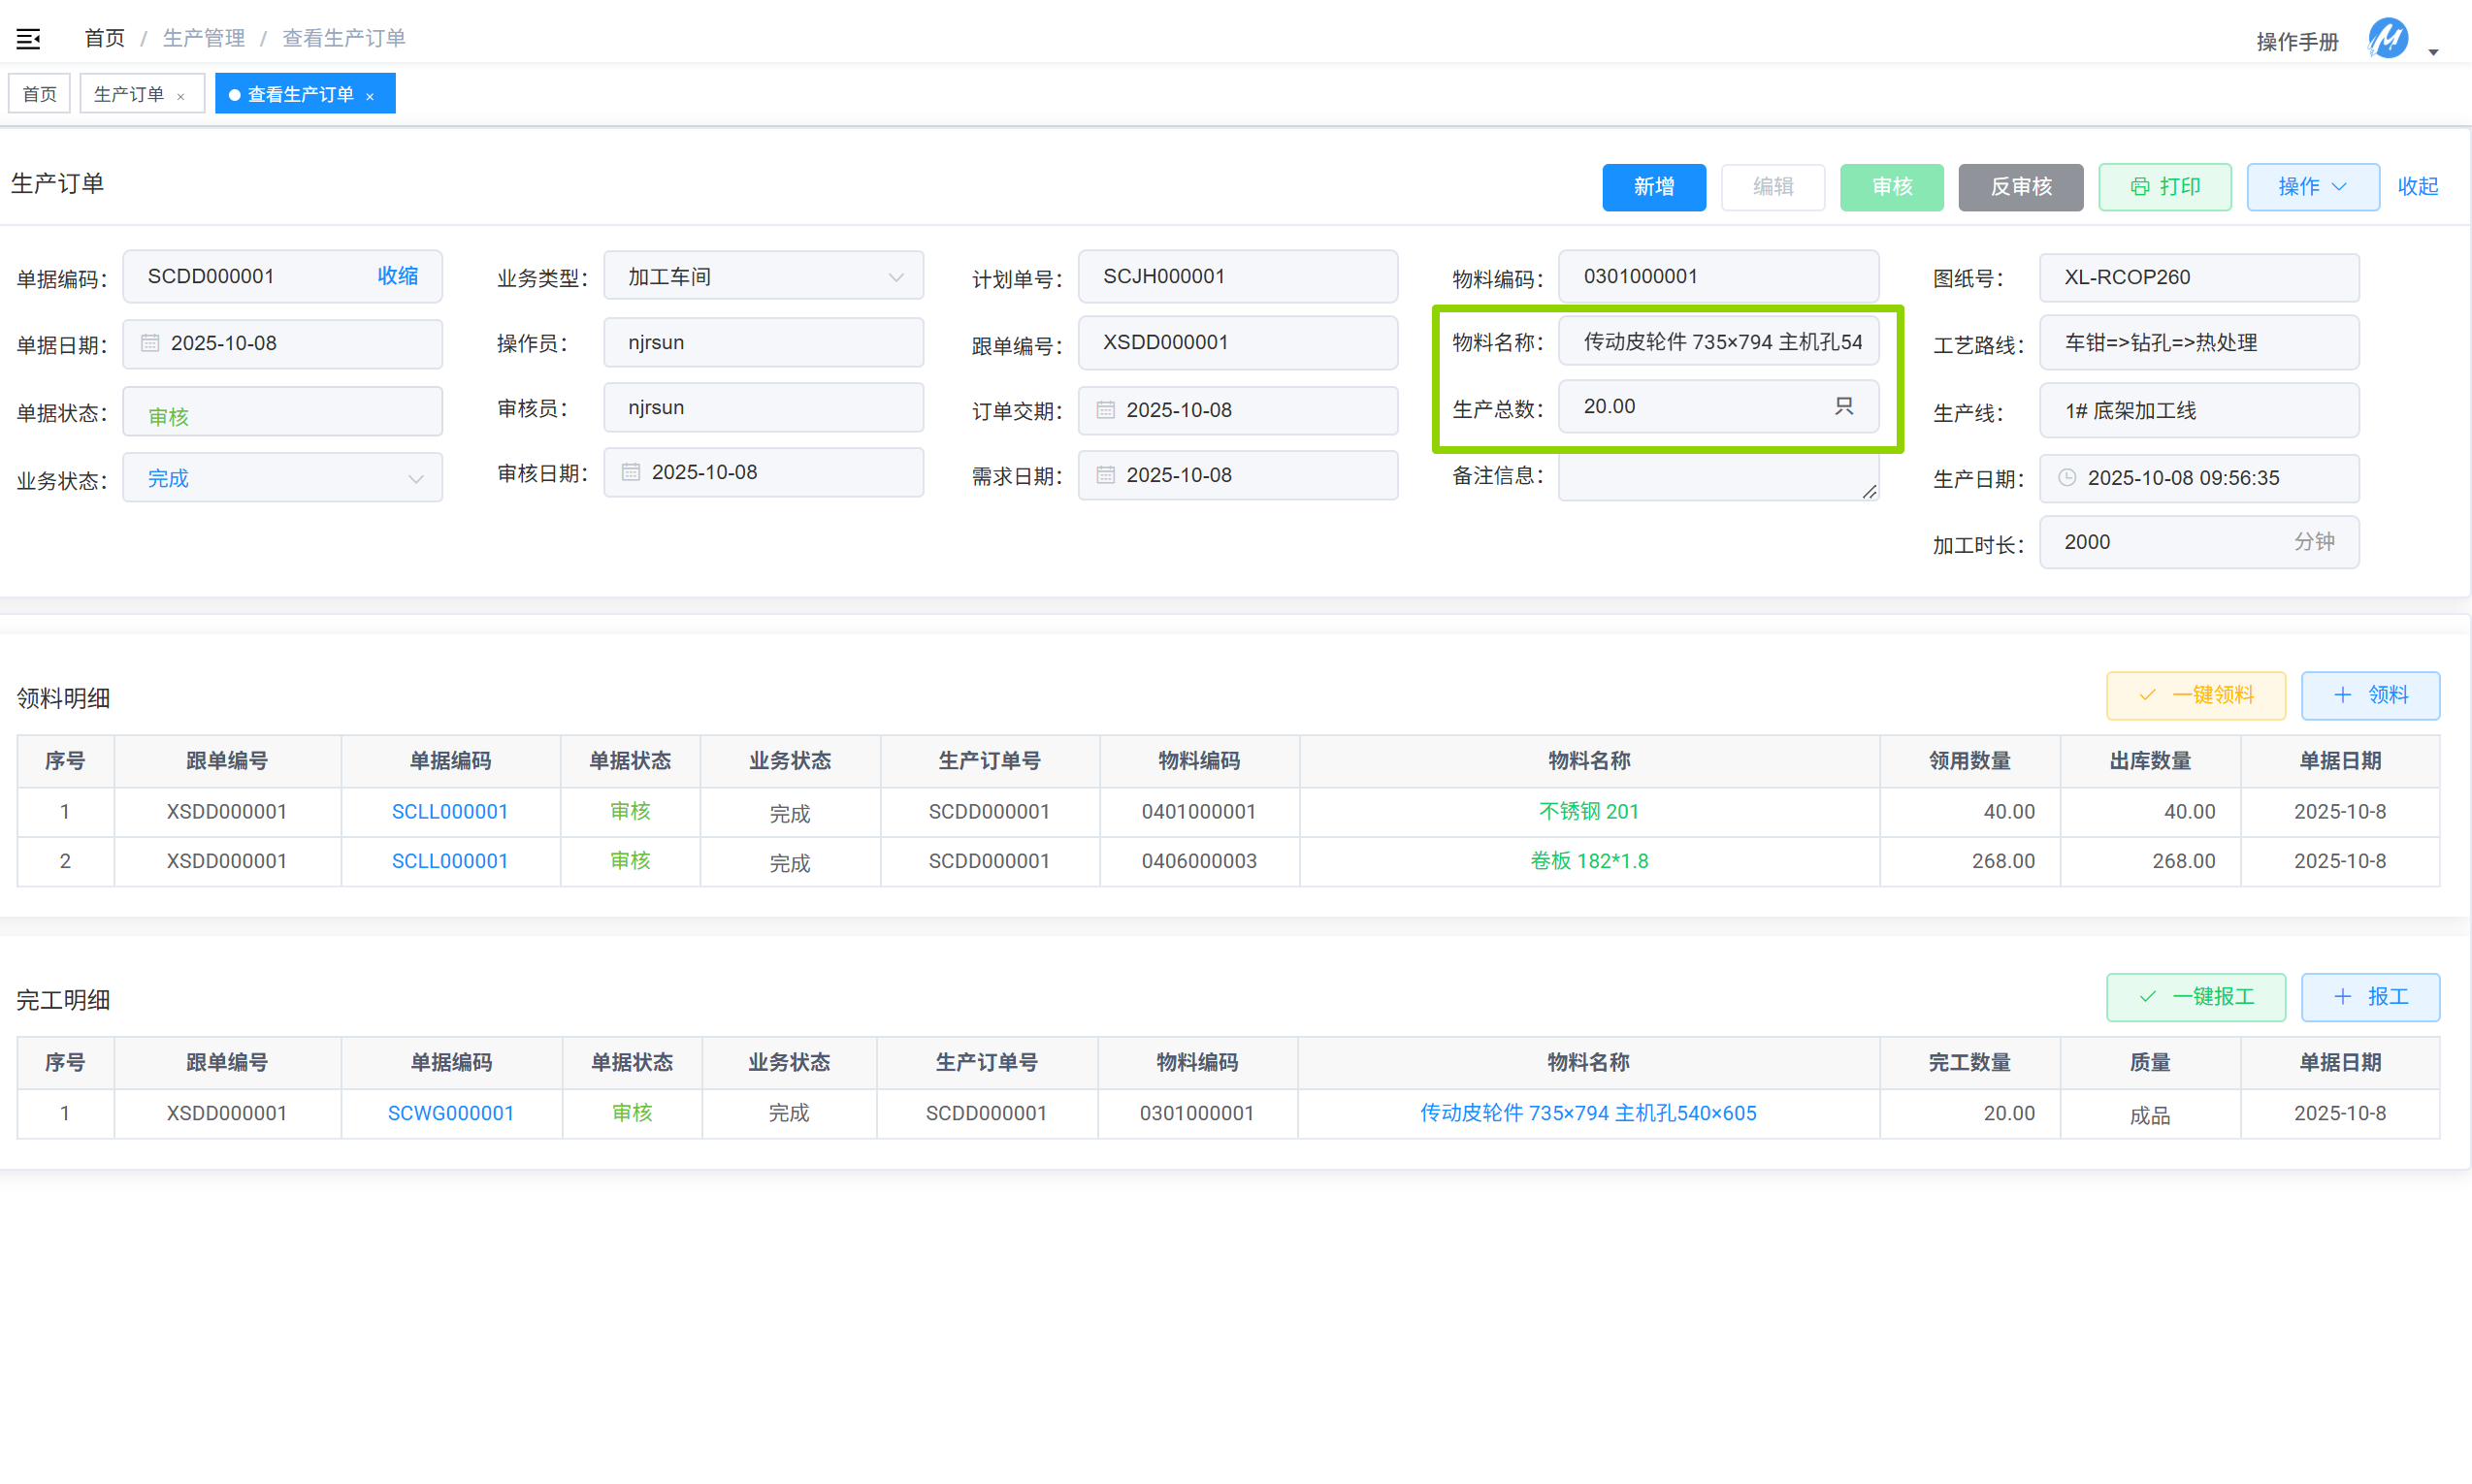Open the 业务类型 dropdown
The image size is (2472, 1484).
[x=763, y=277]
